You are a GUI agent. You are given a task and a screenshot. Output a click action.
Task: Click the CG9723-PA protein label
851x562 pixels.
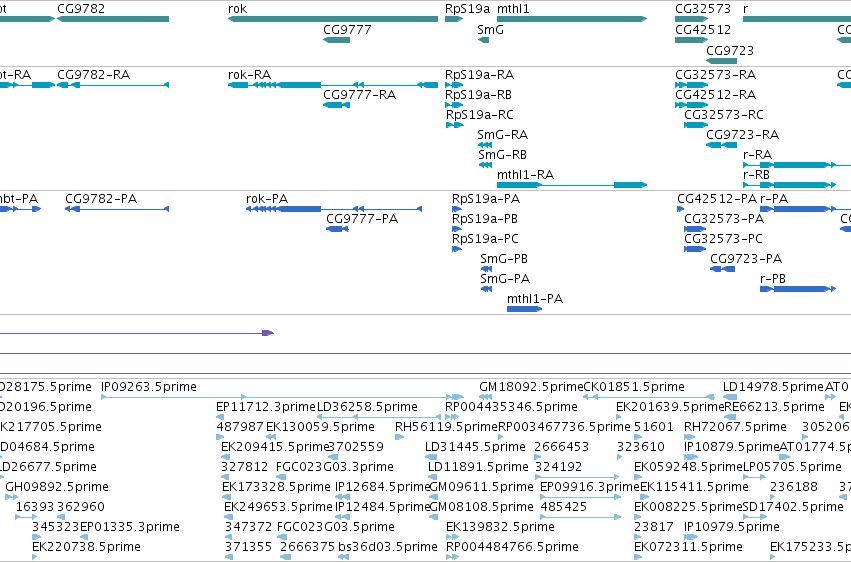746,259
